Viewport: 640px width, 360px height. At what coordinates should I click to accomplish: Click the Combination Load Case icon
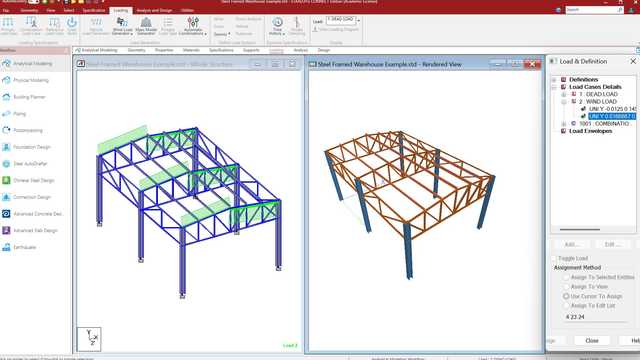pyautogui.click(x=31, y=22)
